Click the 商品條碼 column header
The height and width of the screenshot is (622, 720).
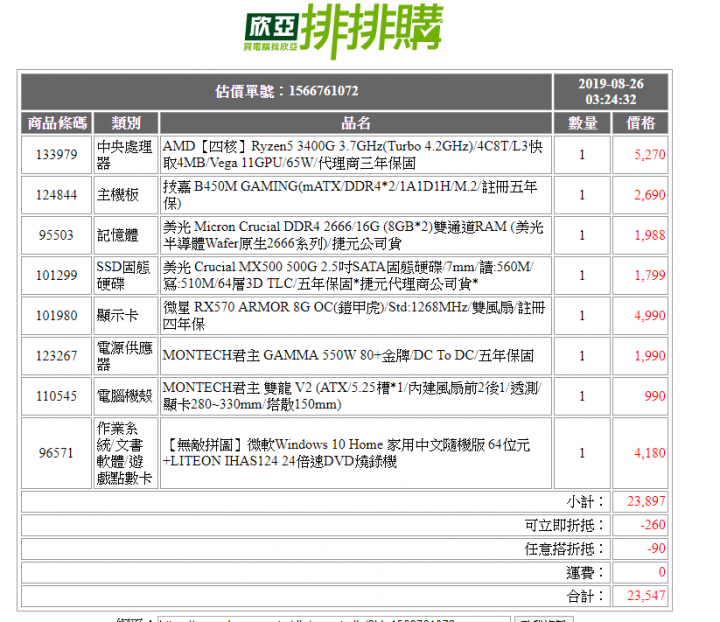(x=56, y=123)
